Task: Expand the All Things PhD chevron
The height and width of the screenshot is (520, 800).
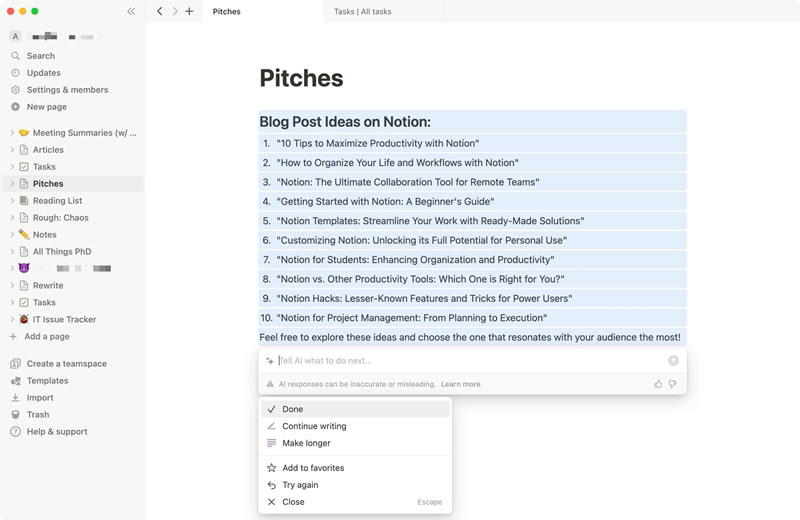Action: click(12, 252)
